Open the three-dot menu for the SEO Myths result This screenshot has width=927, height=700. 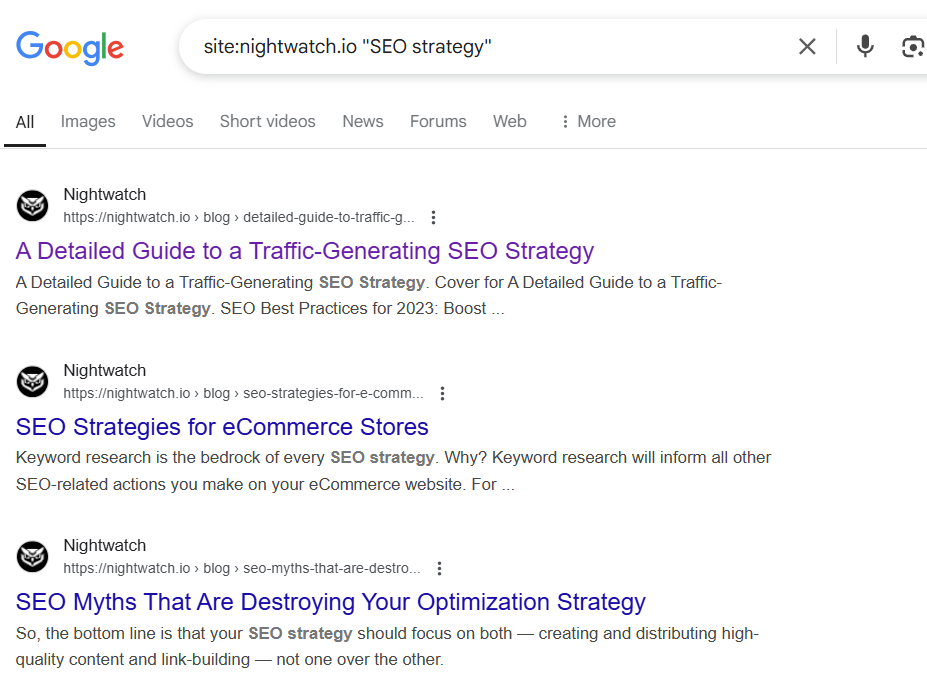tap(439, 568)
